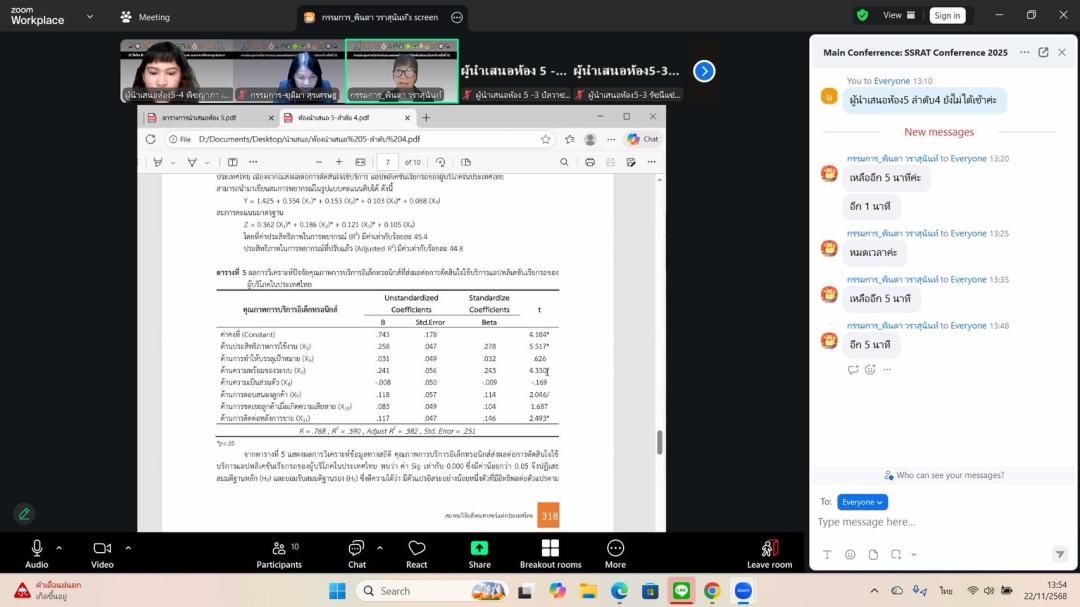Open the Everyone recipient dropdown
The width and height of the screenshot is (1080, 607).
point(862,502)
